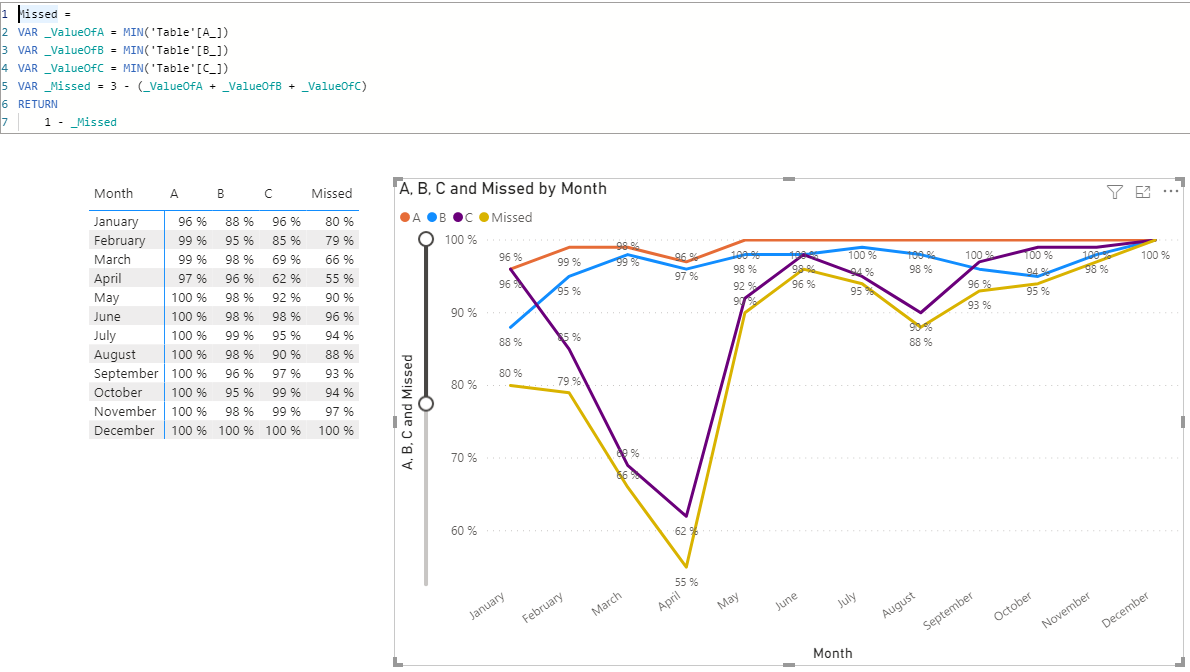Select the August row label

pyautogui.click(x=115, y=355)
